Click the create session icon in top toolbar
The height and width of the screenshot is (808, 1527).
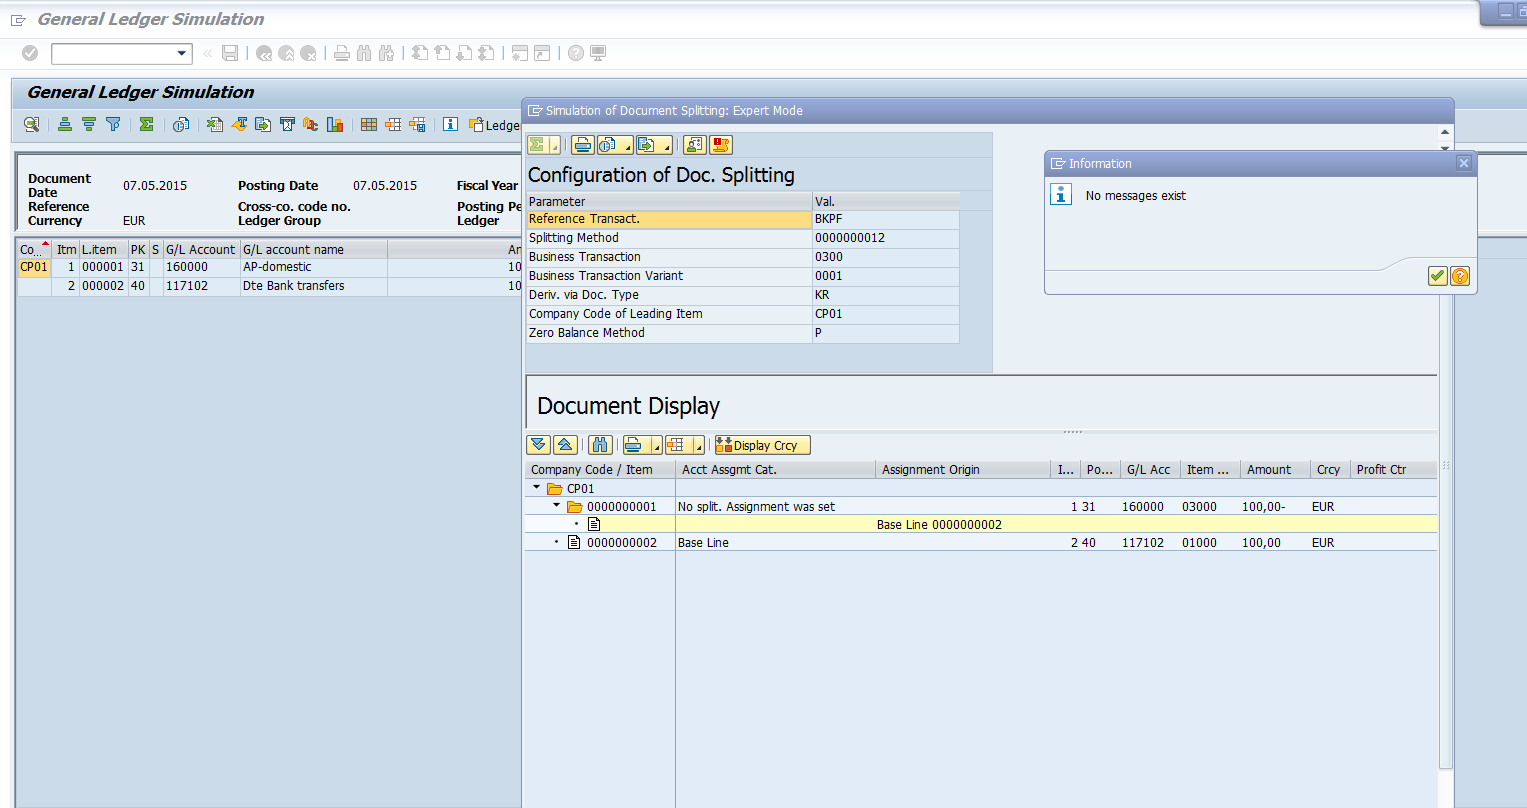tap(519, 53)
